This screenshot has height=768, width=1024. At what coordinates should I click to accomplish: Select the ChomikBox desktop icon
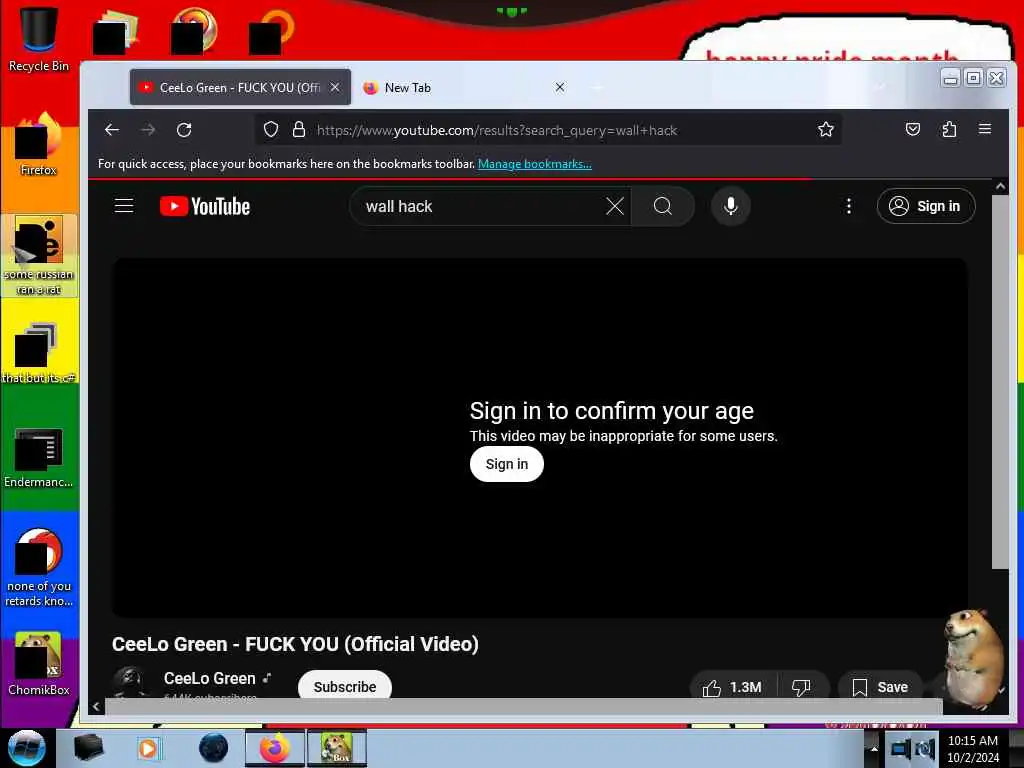[x=39, y=664]
